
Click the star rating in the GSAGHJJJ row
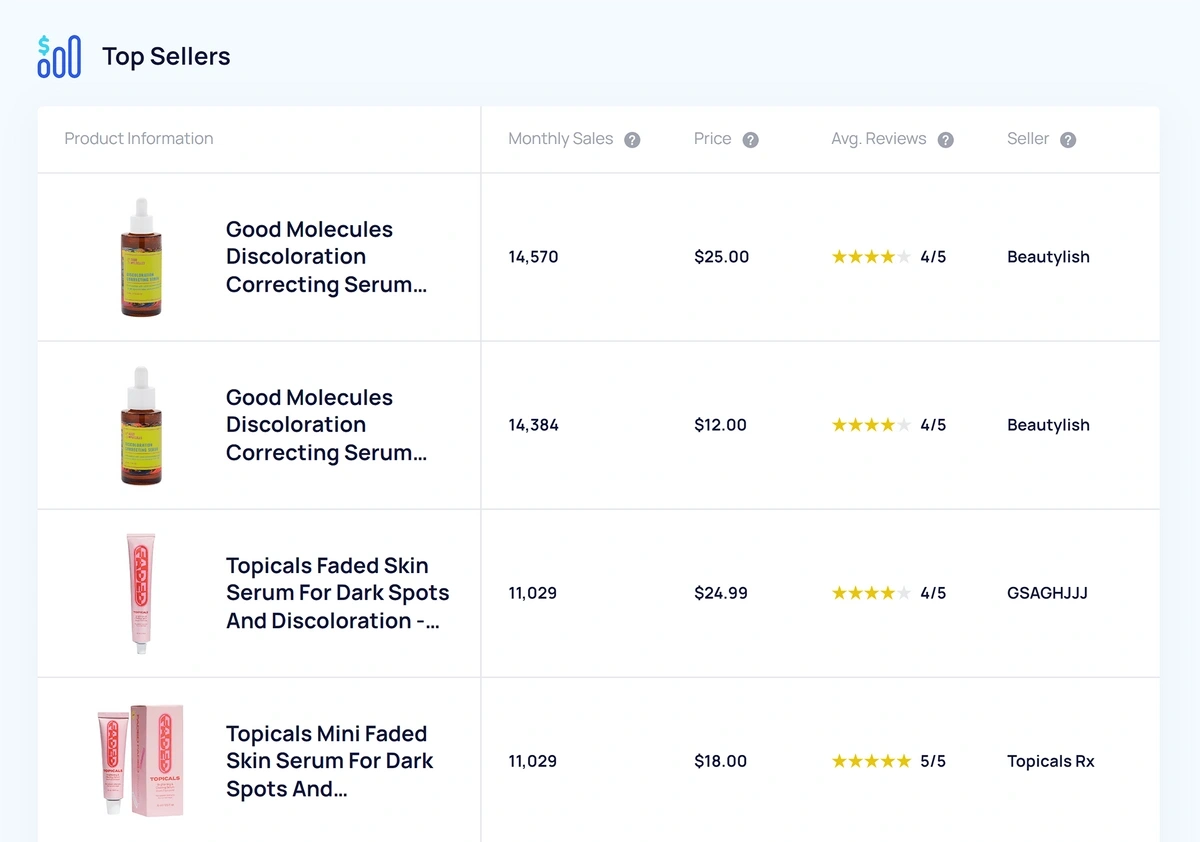click(871, 593)
